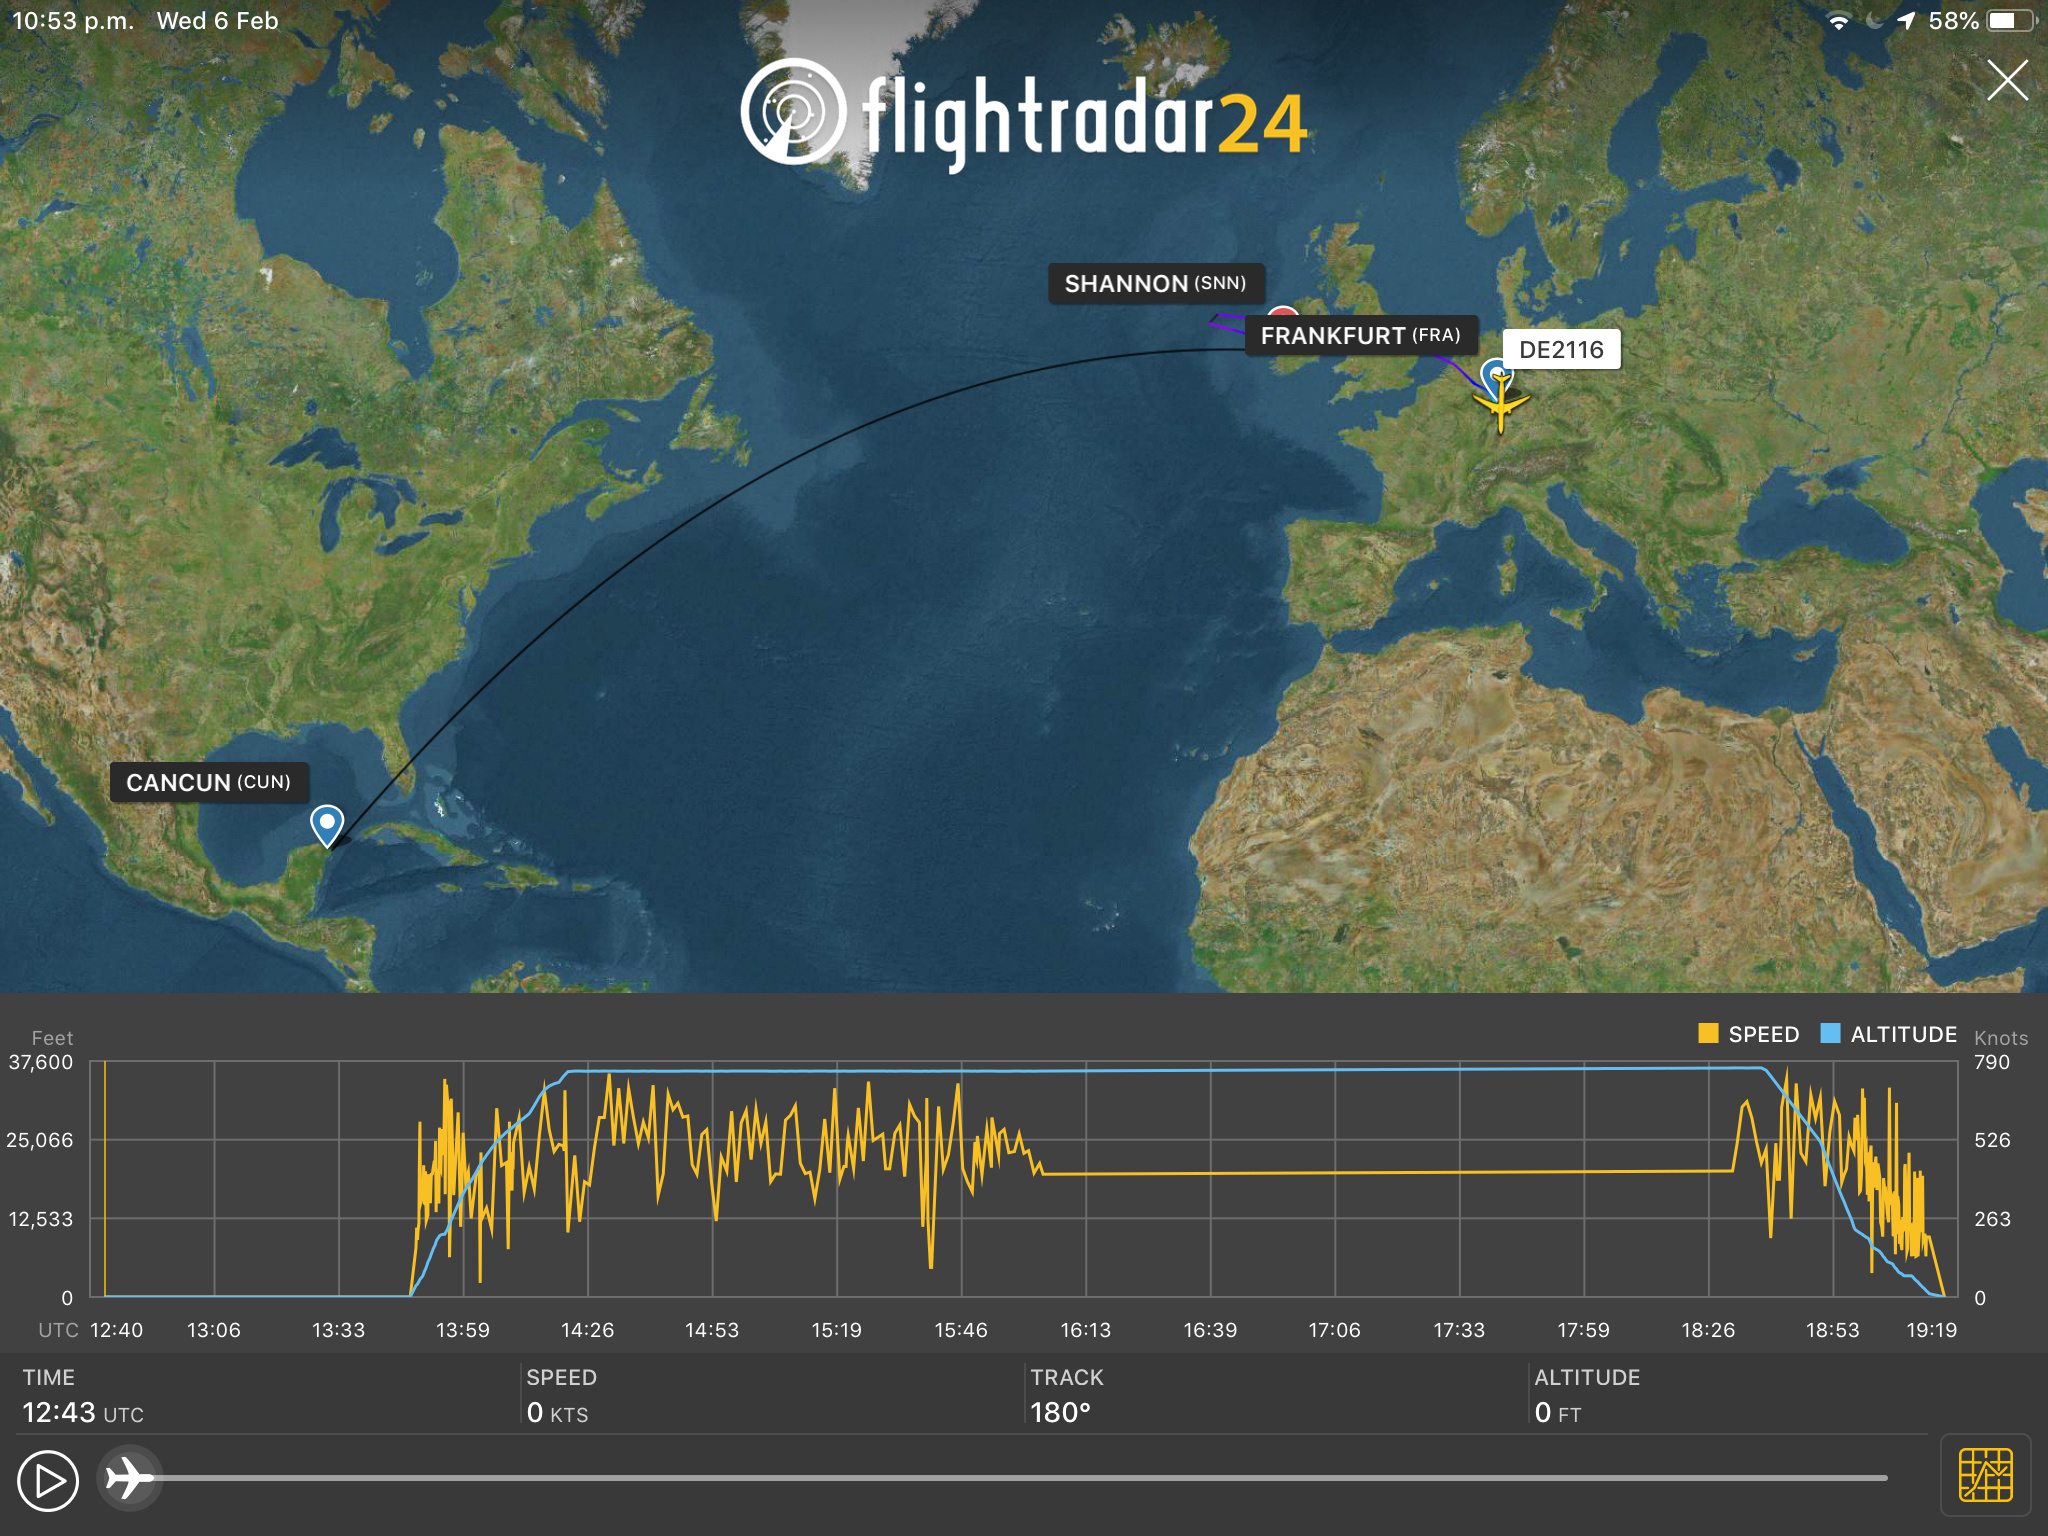Tap the battery icon in status bar

pyautogui.click(x=2008, y=21)
